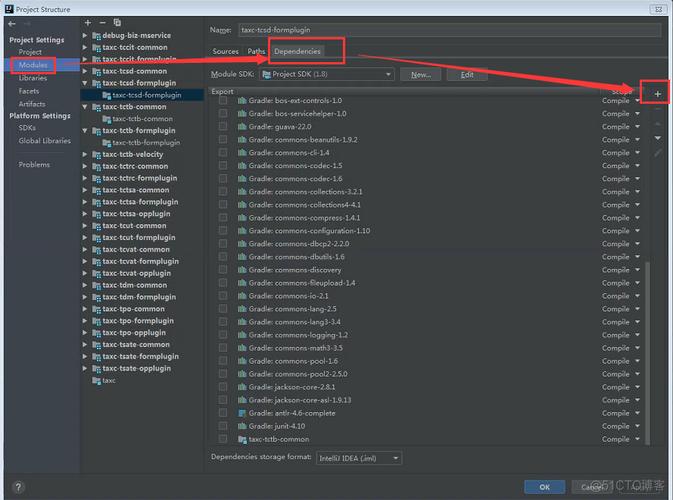The height and width of the screenshot is (500, 673).
Task: Select Libraries under Project Settings
Action: coord(33,78)
